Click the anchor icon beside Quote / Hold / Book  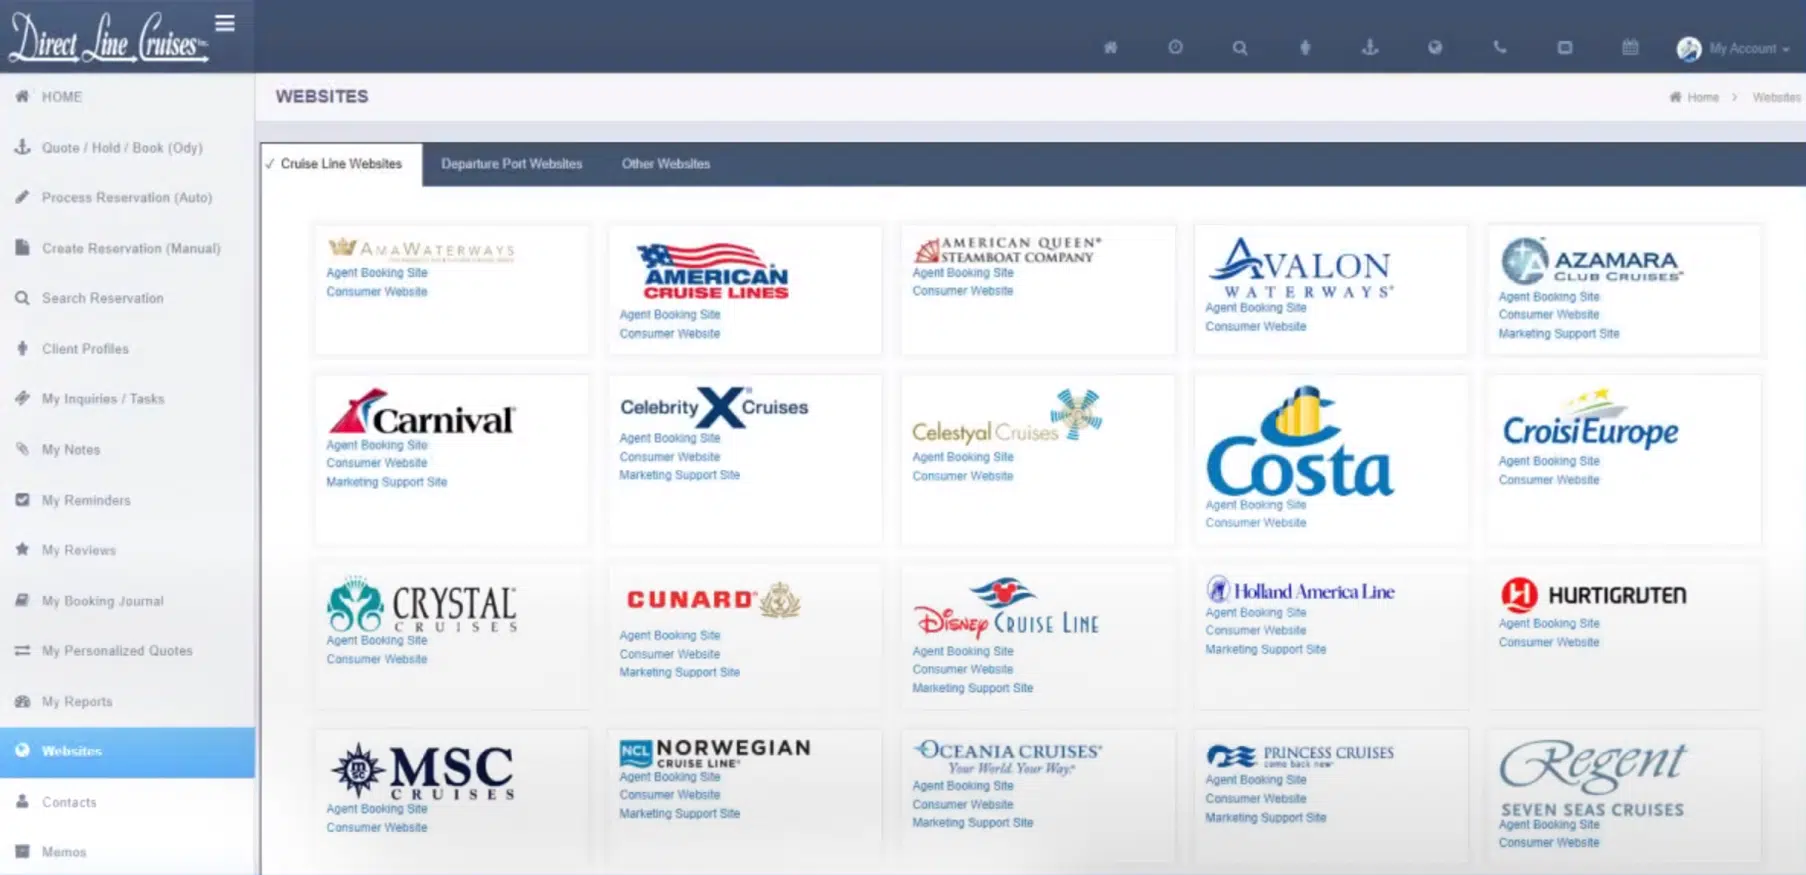(x=22, y=147)
